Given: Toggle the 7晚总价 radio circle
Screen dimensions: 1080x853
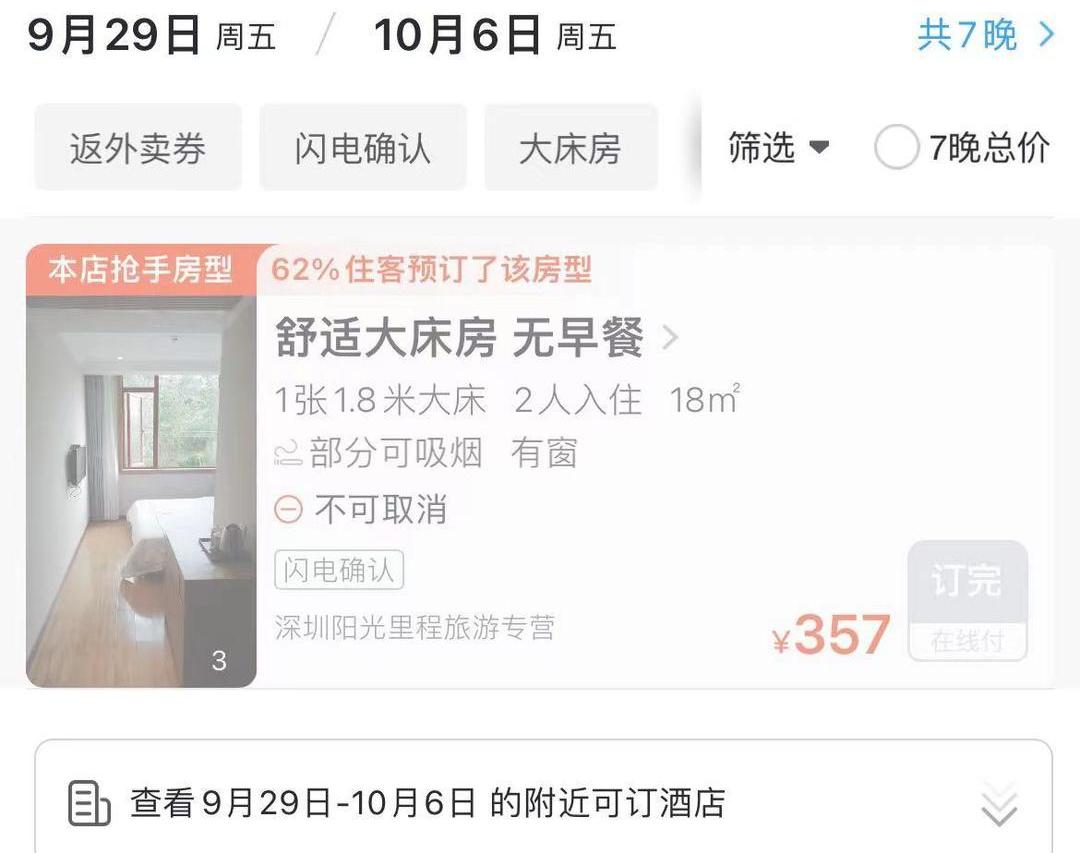Looking at the screenshot, I should point(896,147).
